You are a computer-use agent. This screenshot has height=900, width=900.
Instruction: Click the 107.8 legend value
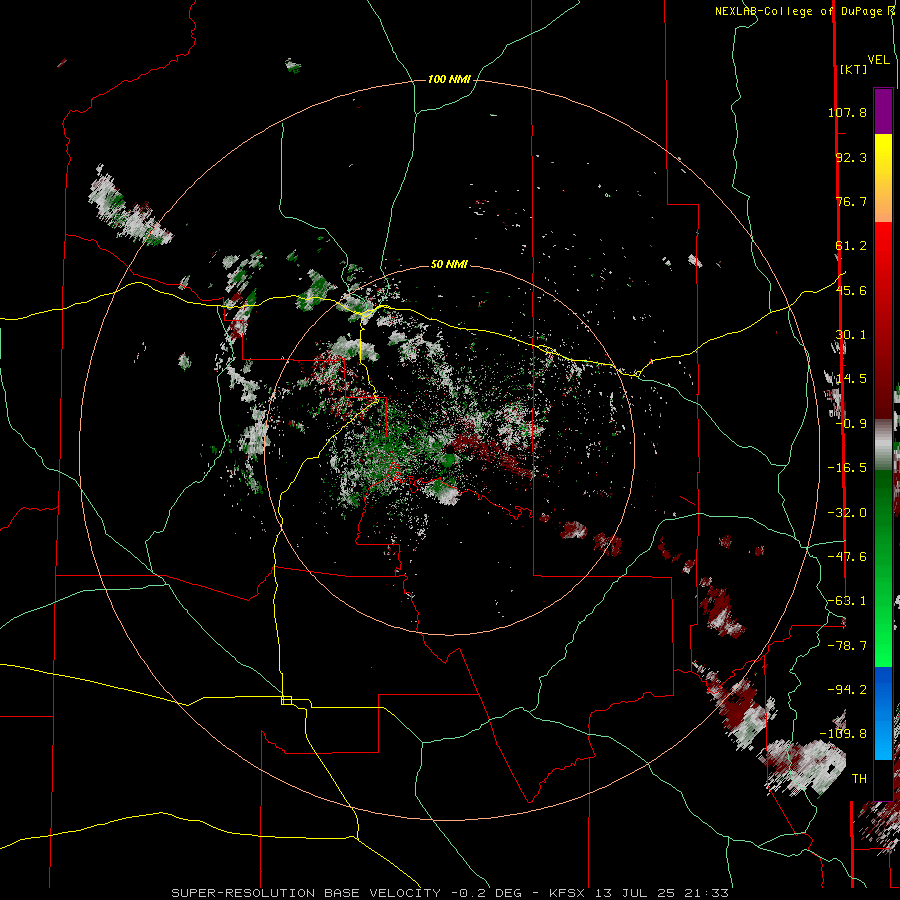[x=847, y=112]
